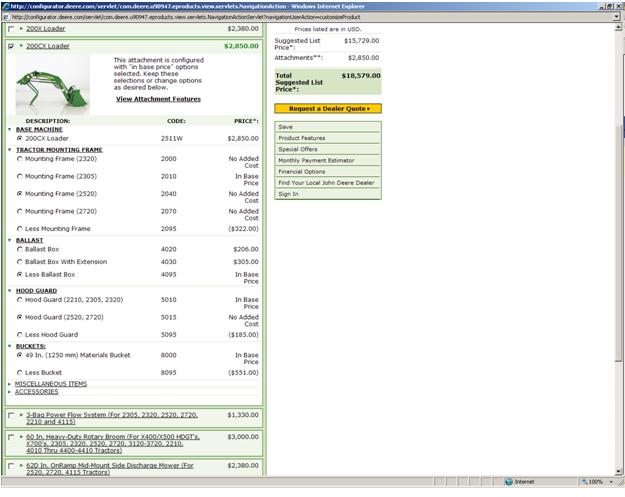Viewport: 625px width, 497px height.
Task: Expand the MISCELLANEOUS ITEMS section
Action: (x=10, y=385)
